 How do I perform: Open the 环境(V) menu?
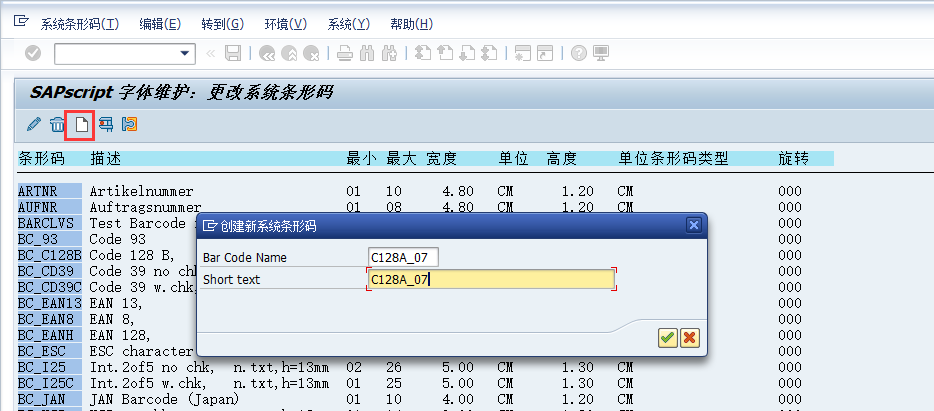click(x=285, y=24)
